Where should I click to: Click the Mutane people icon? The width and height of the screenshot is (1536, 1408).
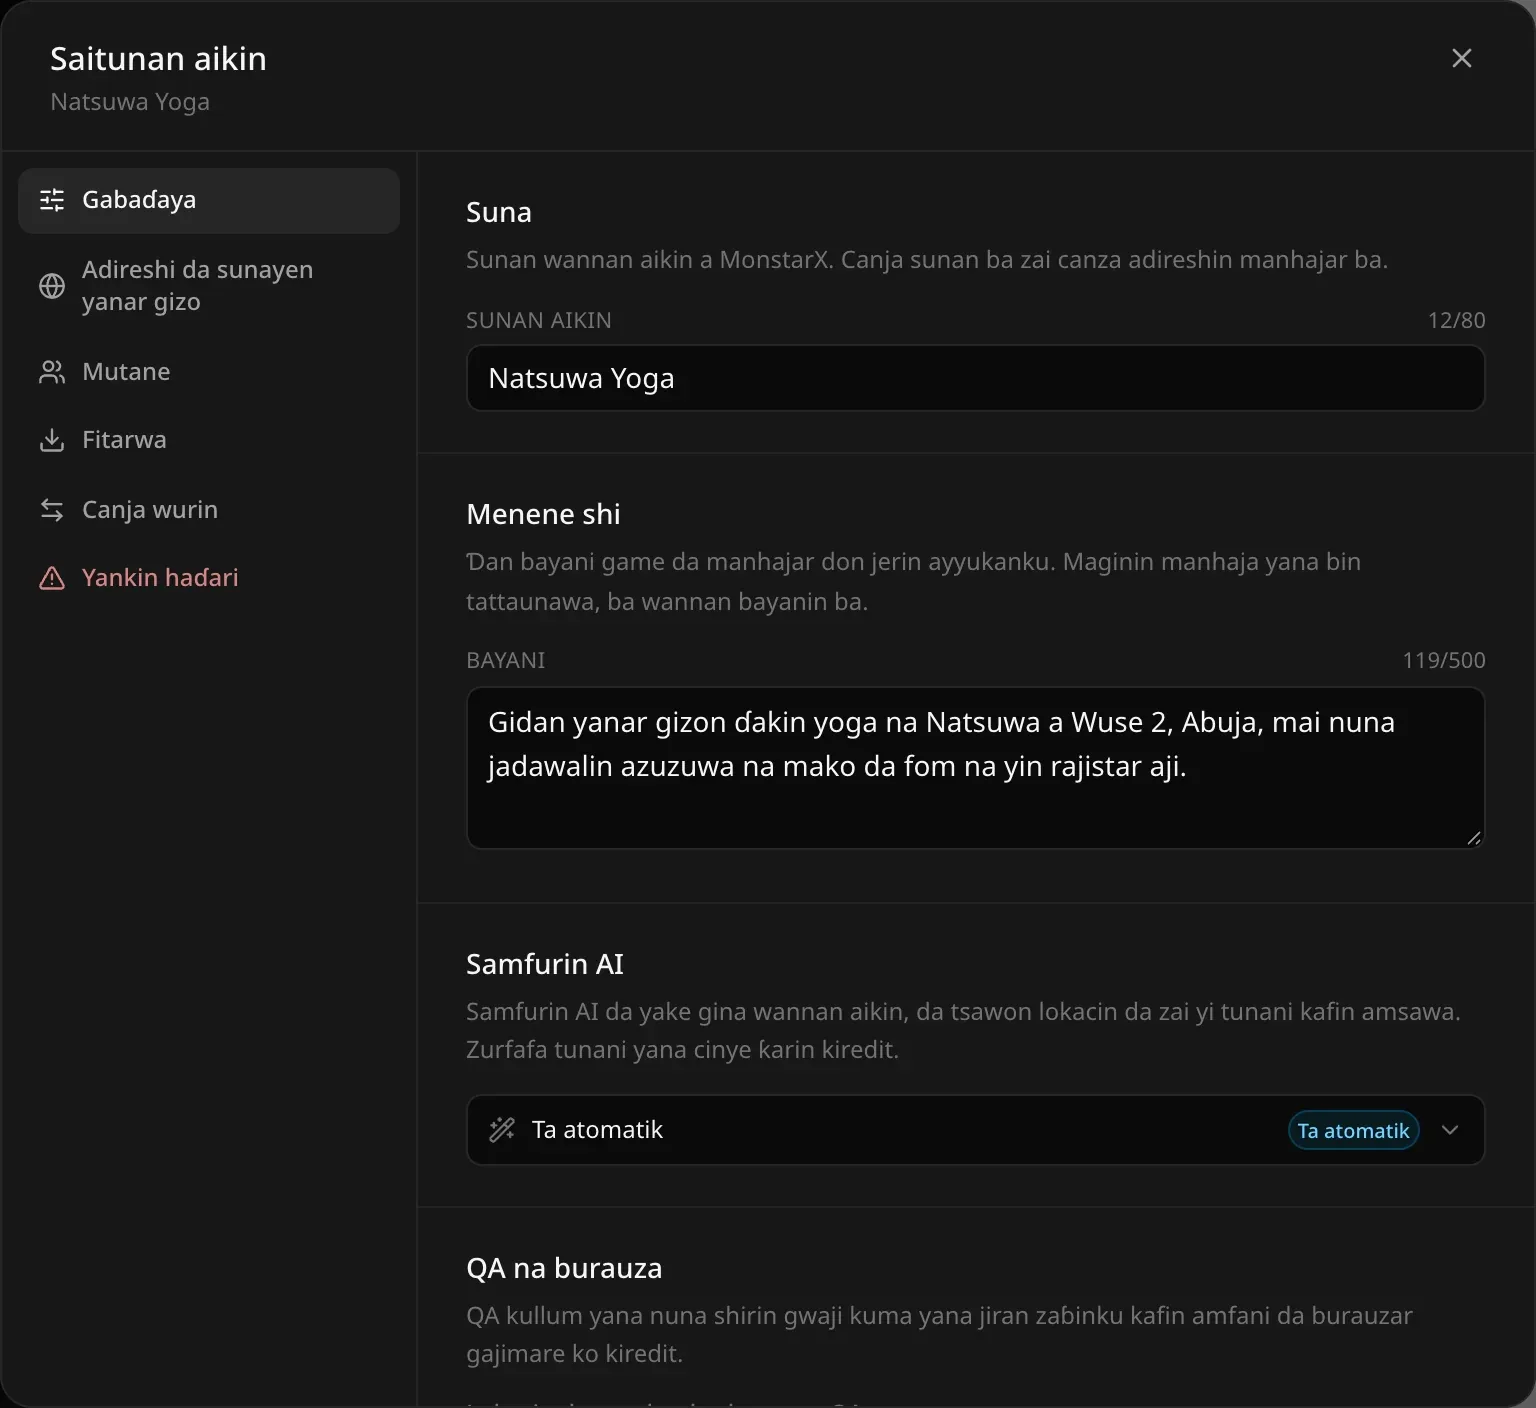pyautogui.click(x=52, y=372)
